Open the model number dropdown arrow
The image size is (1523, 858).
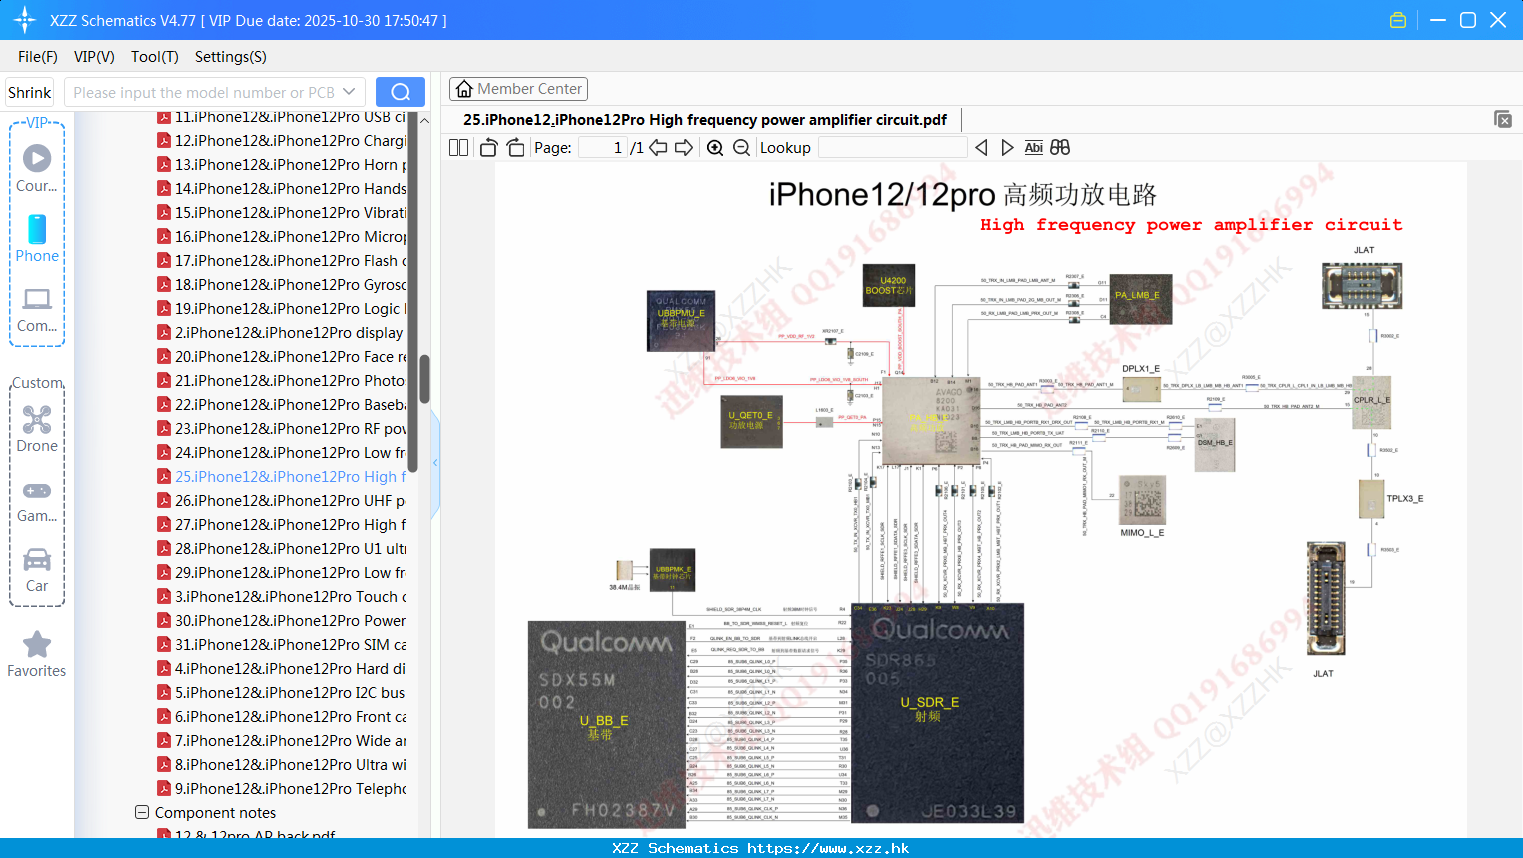point(349,92)
